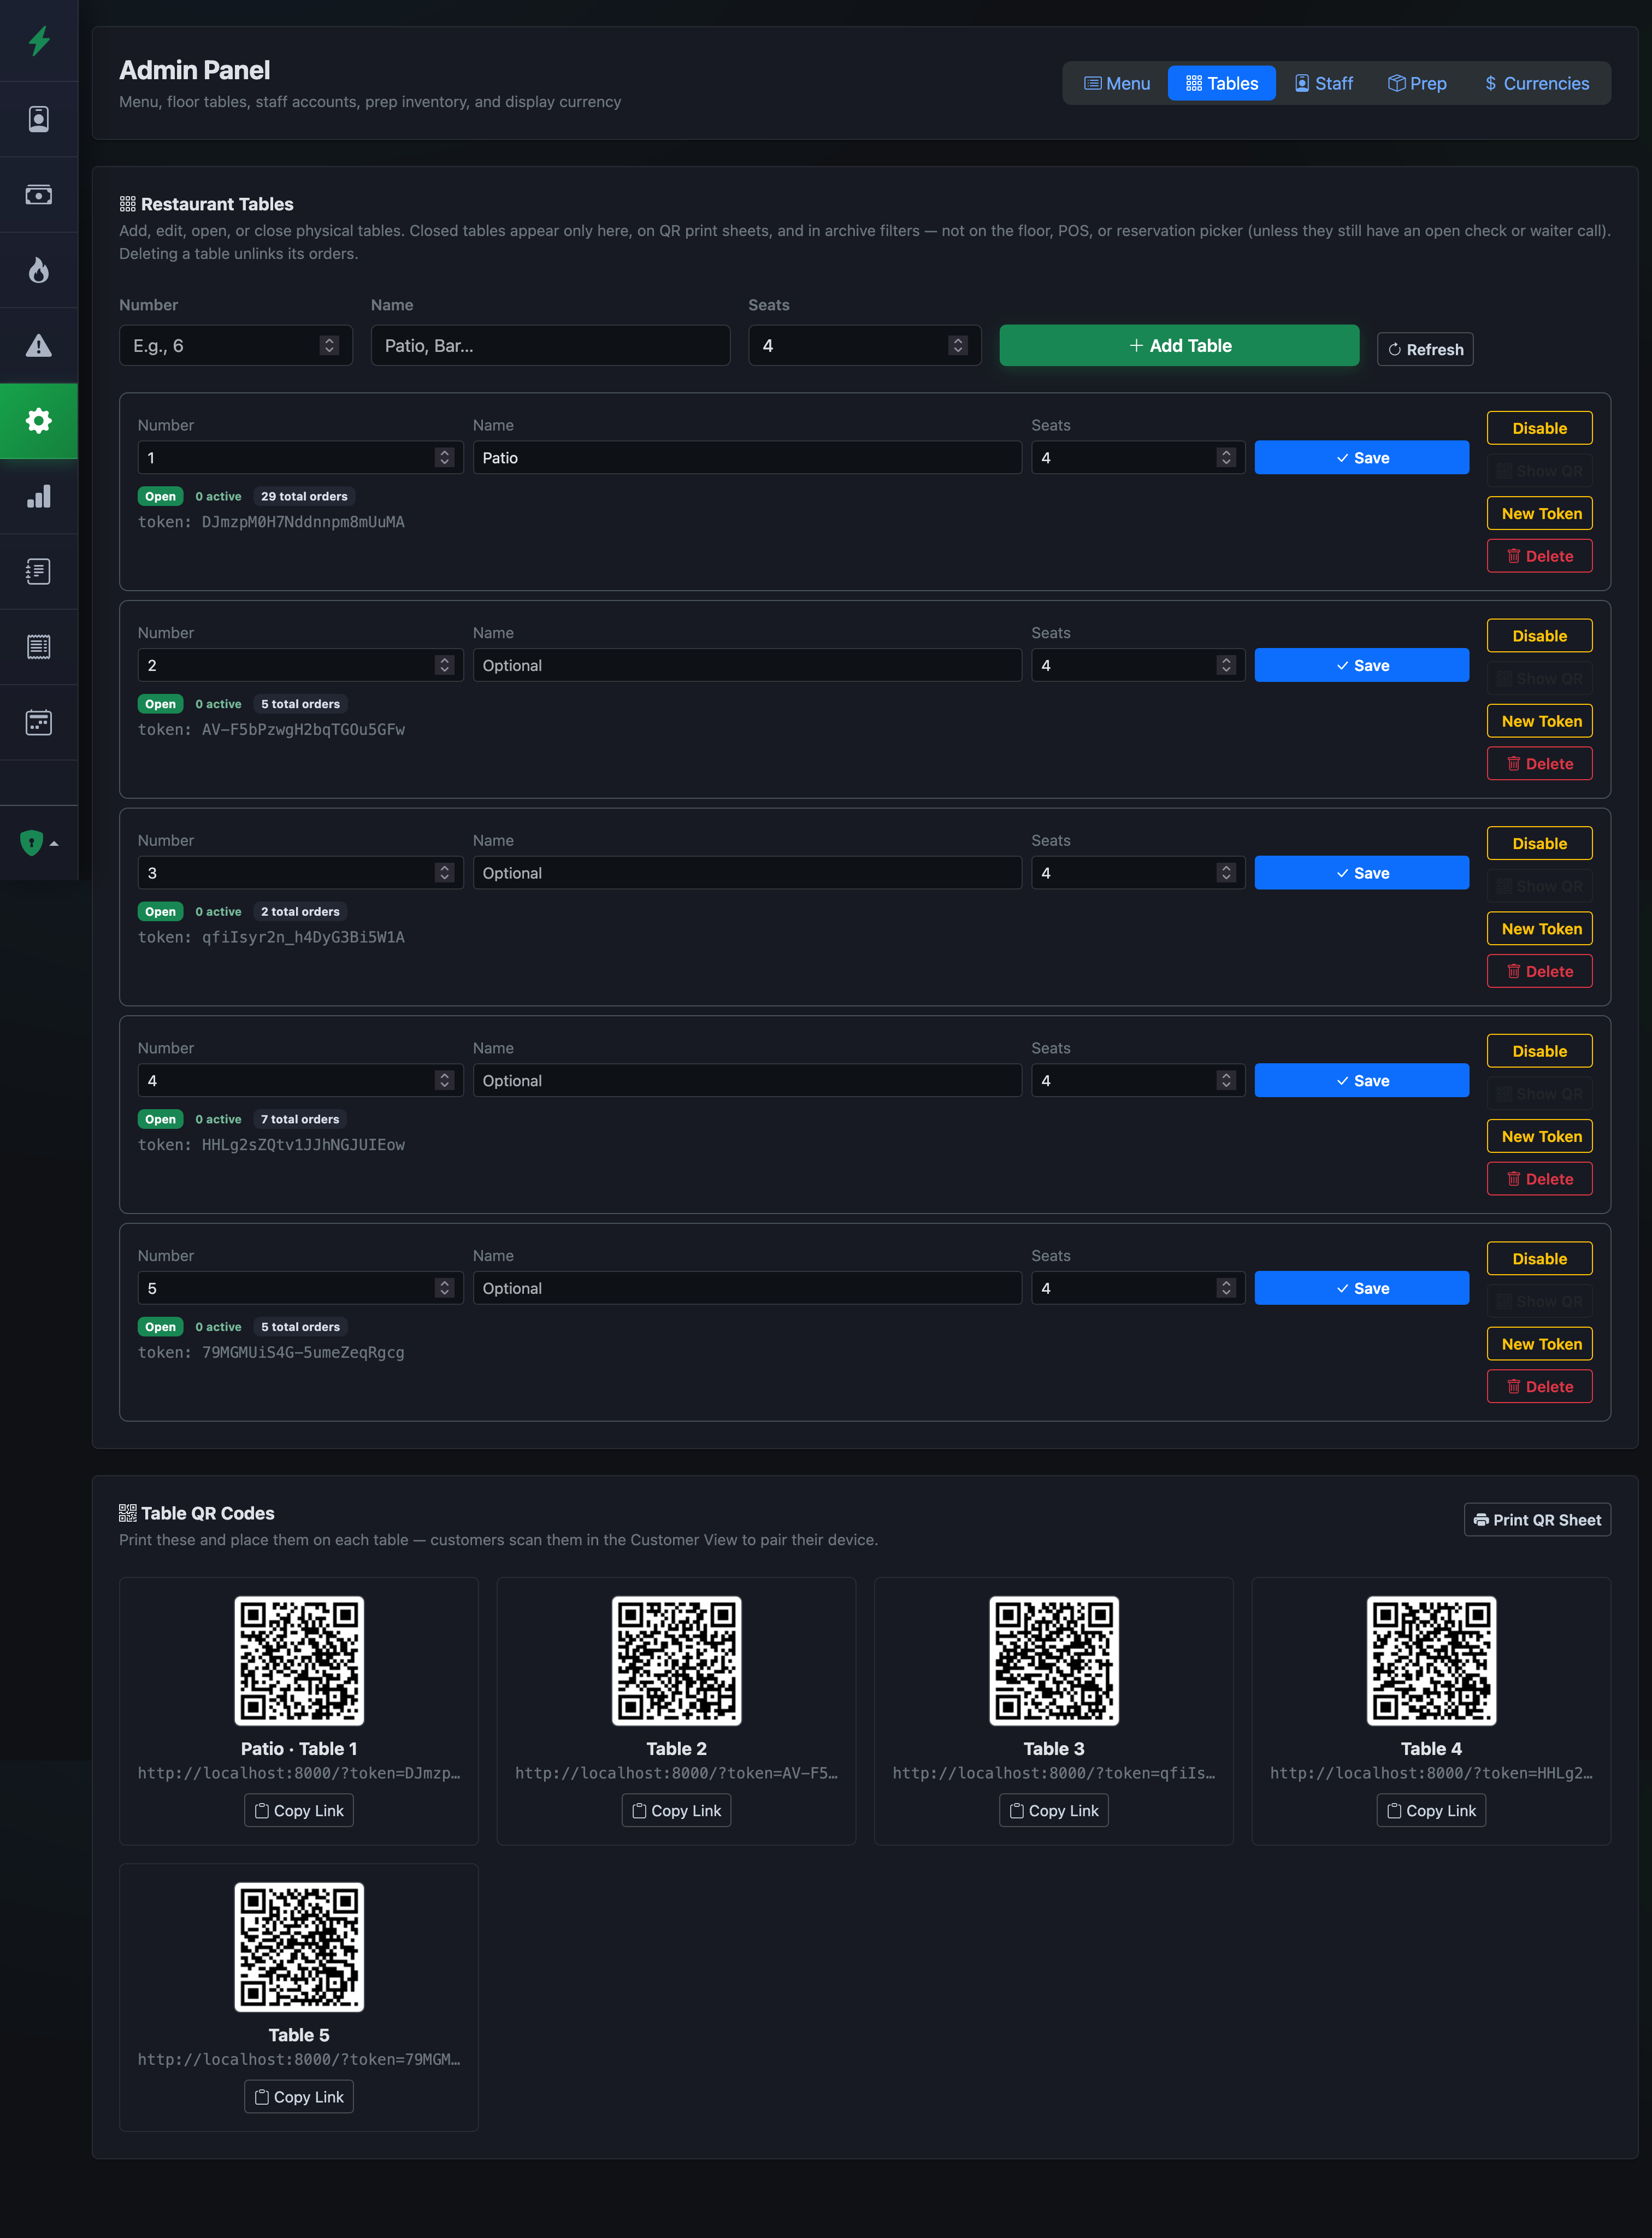The height and width of the screenshot is (2238, 1652).
Task: Delete the Patio table 1
Action: click(x=1539, y=556)
